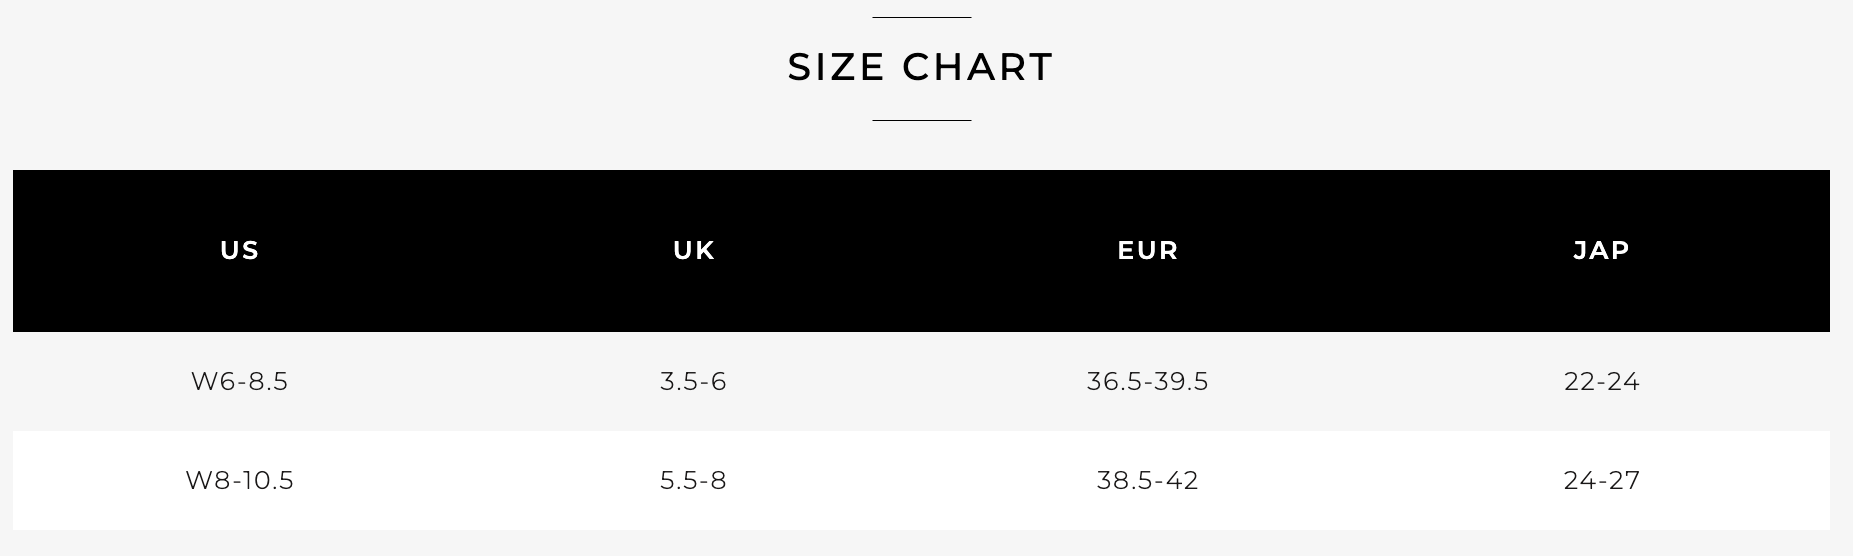Screen dimensions: 1853x556
Task: Click the line below SIZE CHART title
Action: click(921, 120)
